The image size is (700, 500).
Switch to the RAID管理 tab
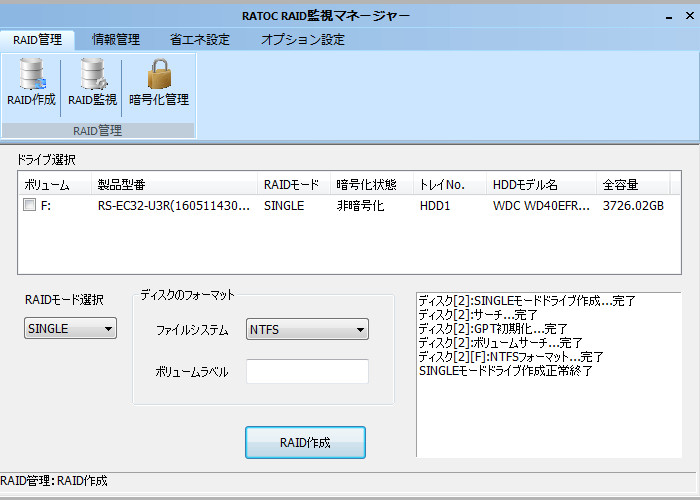pos(38,40)
